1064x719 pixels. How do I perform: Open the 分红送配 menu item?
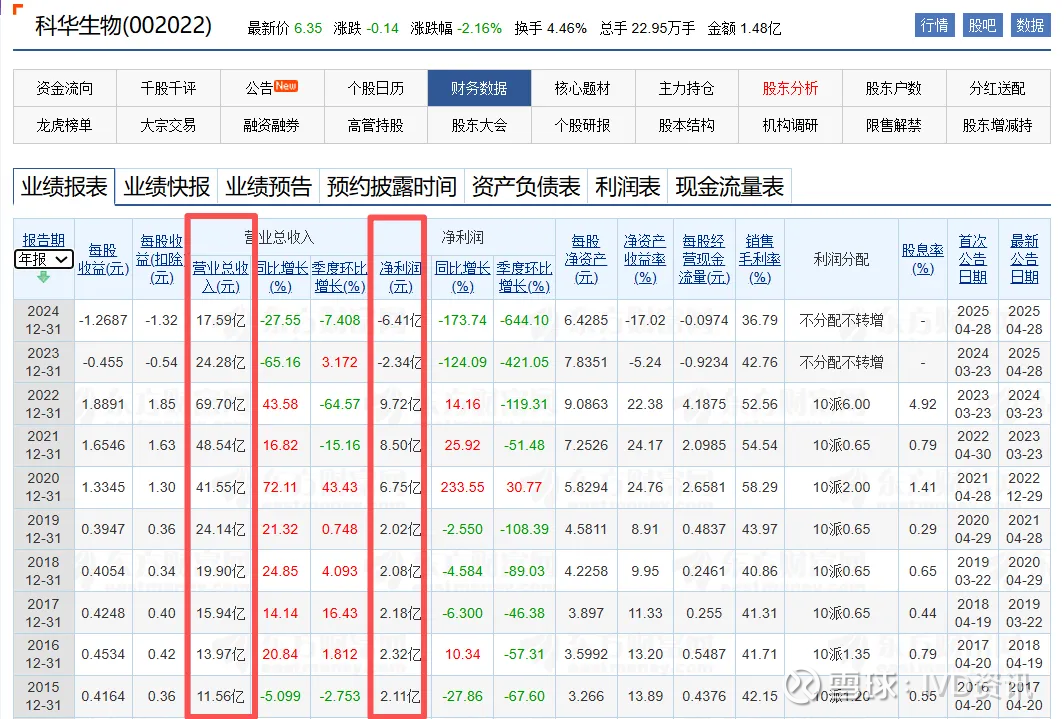[998, 88]
